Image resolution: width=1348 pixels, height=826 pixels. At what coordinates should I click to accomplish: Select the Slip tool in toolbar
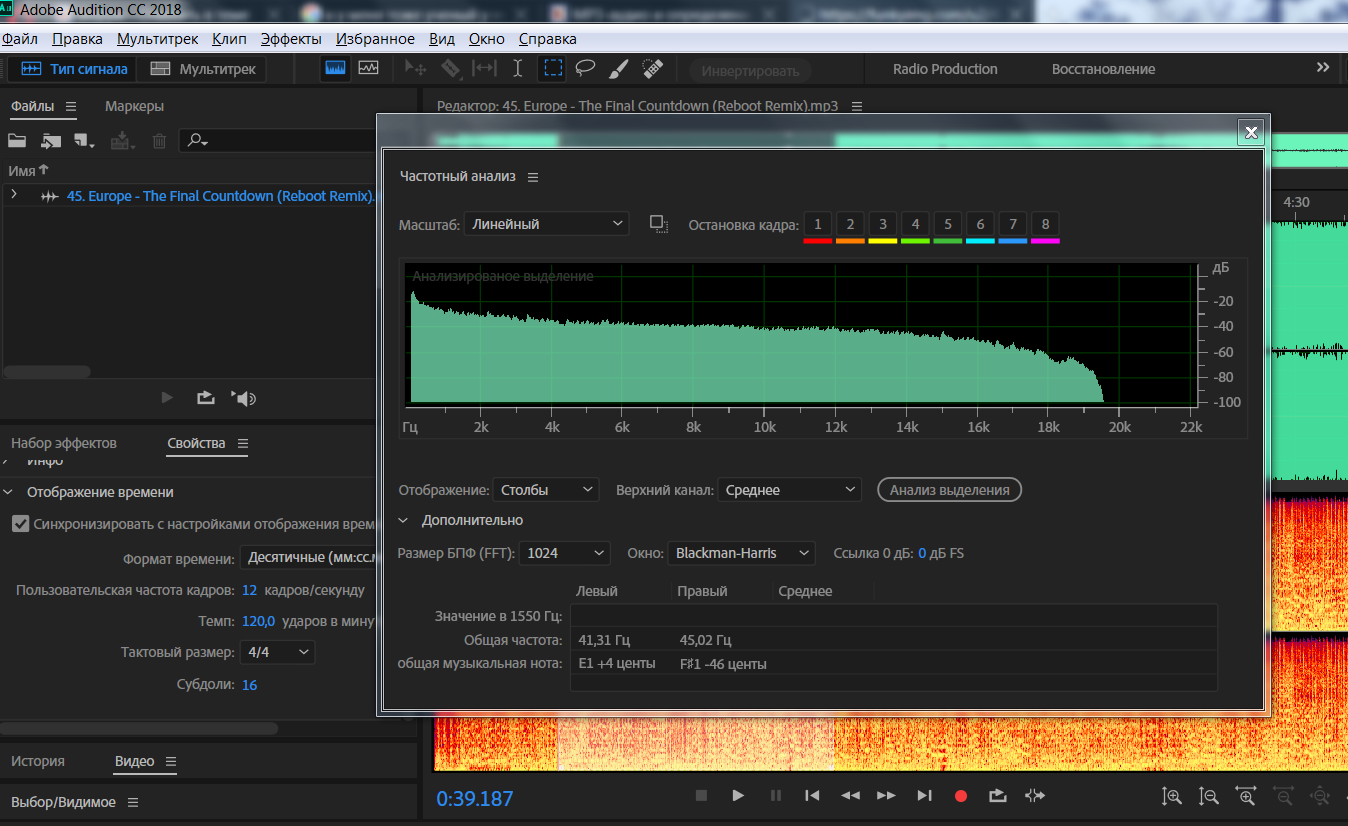tap(484, 69)
